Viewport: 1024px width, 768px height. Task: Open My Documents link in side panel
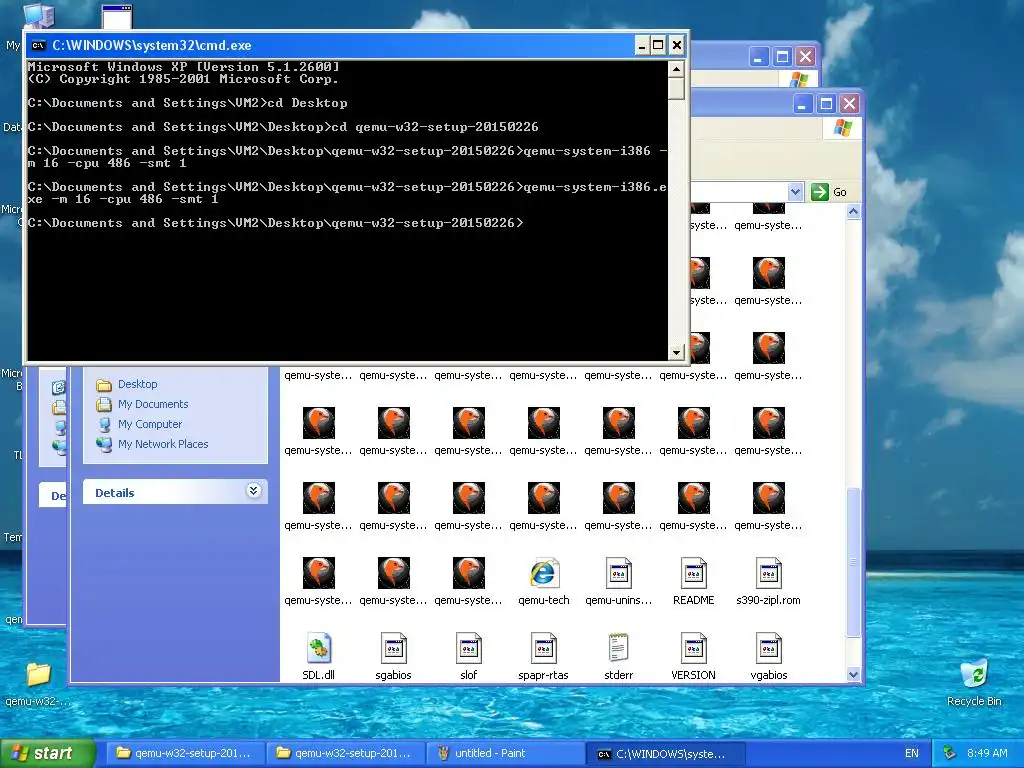[153, 404]
